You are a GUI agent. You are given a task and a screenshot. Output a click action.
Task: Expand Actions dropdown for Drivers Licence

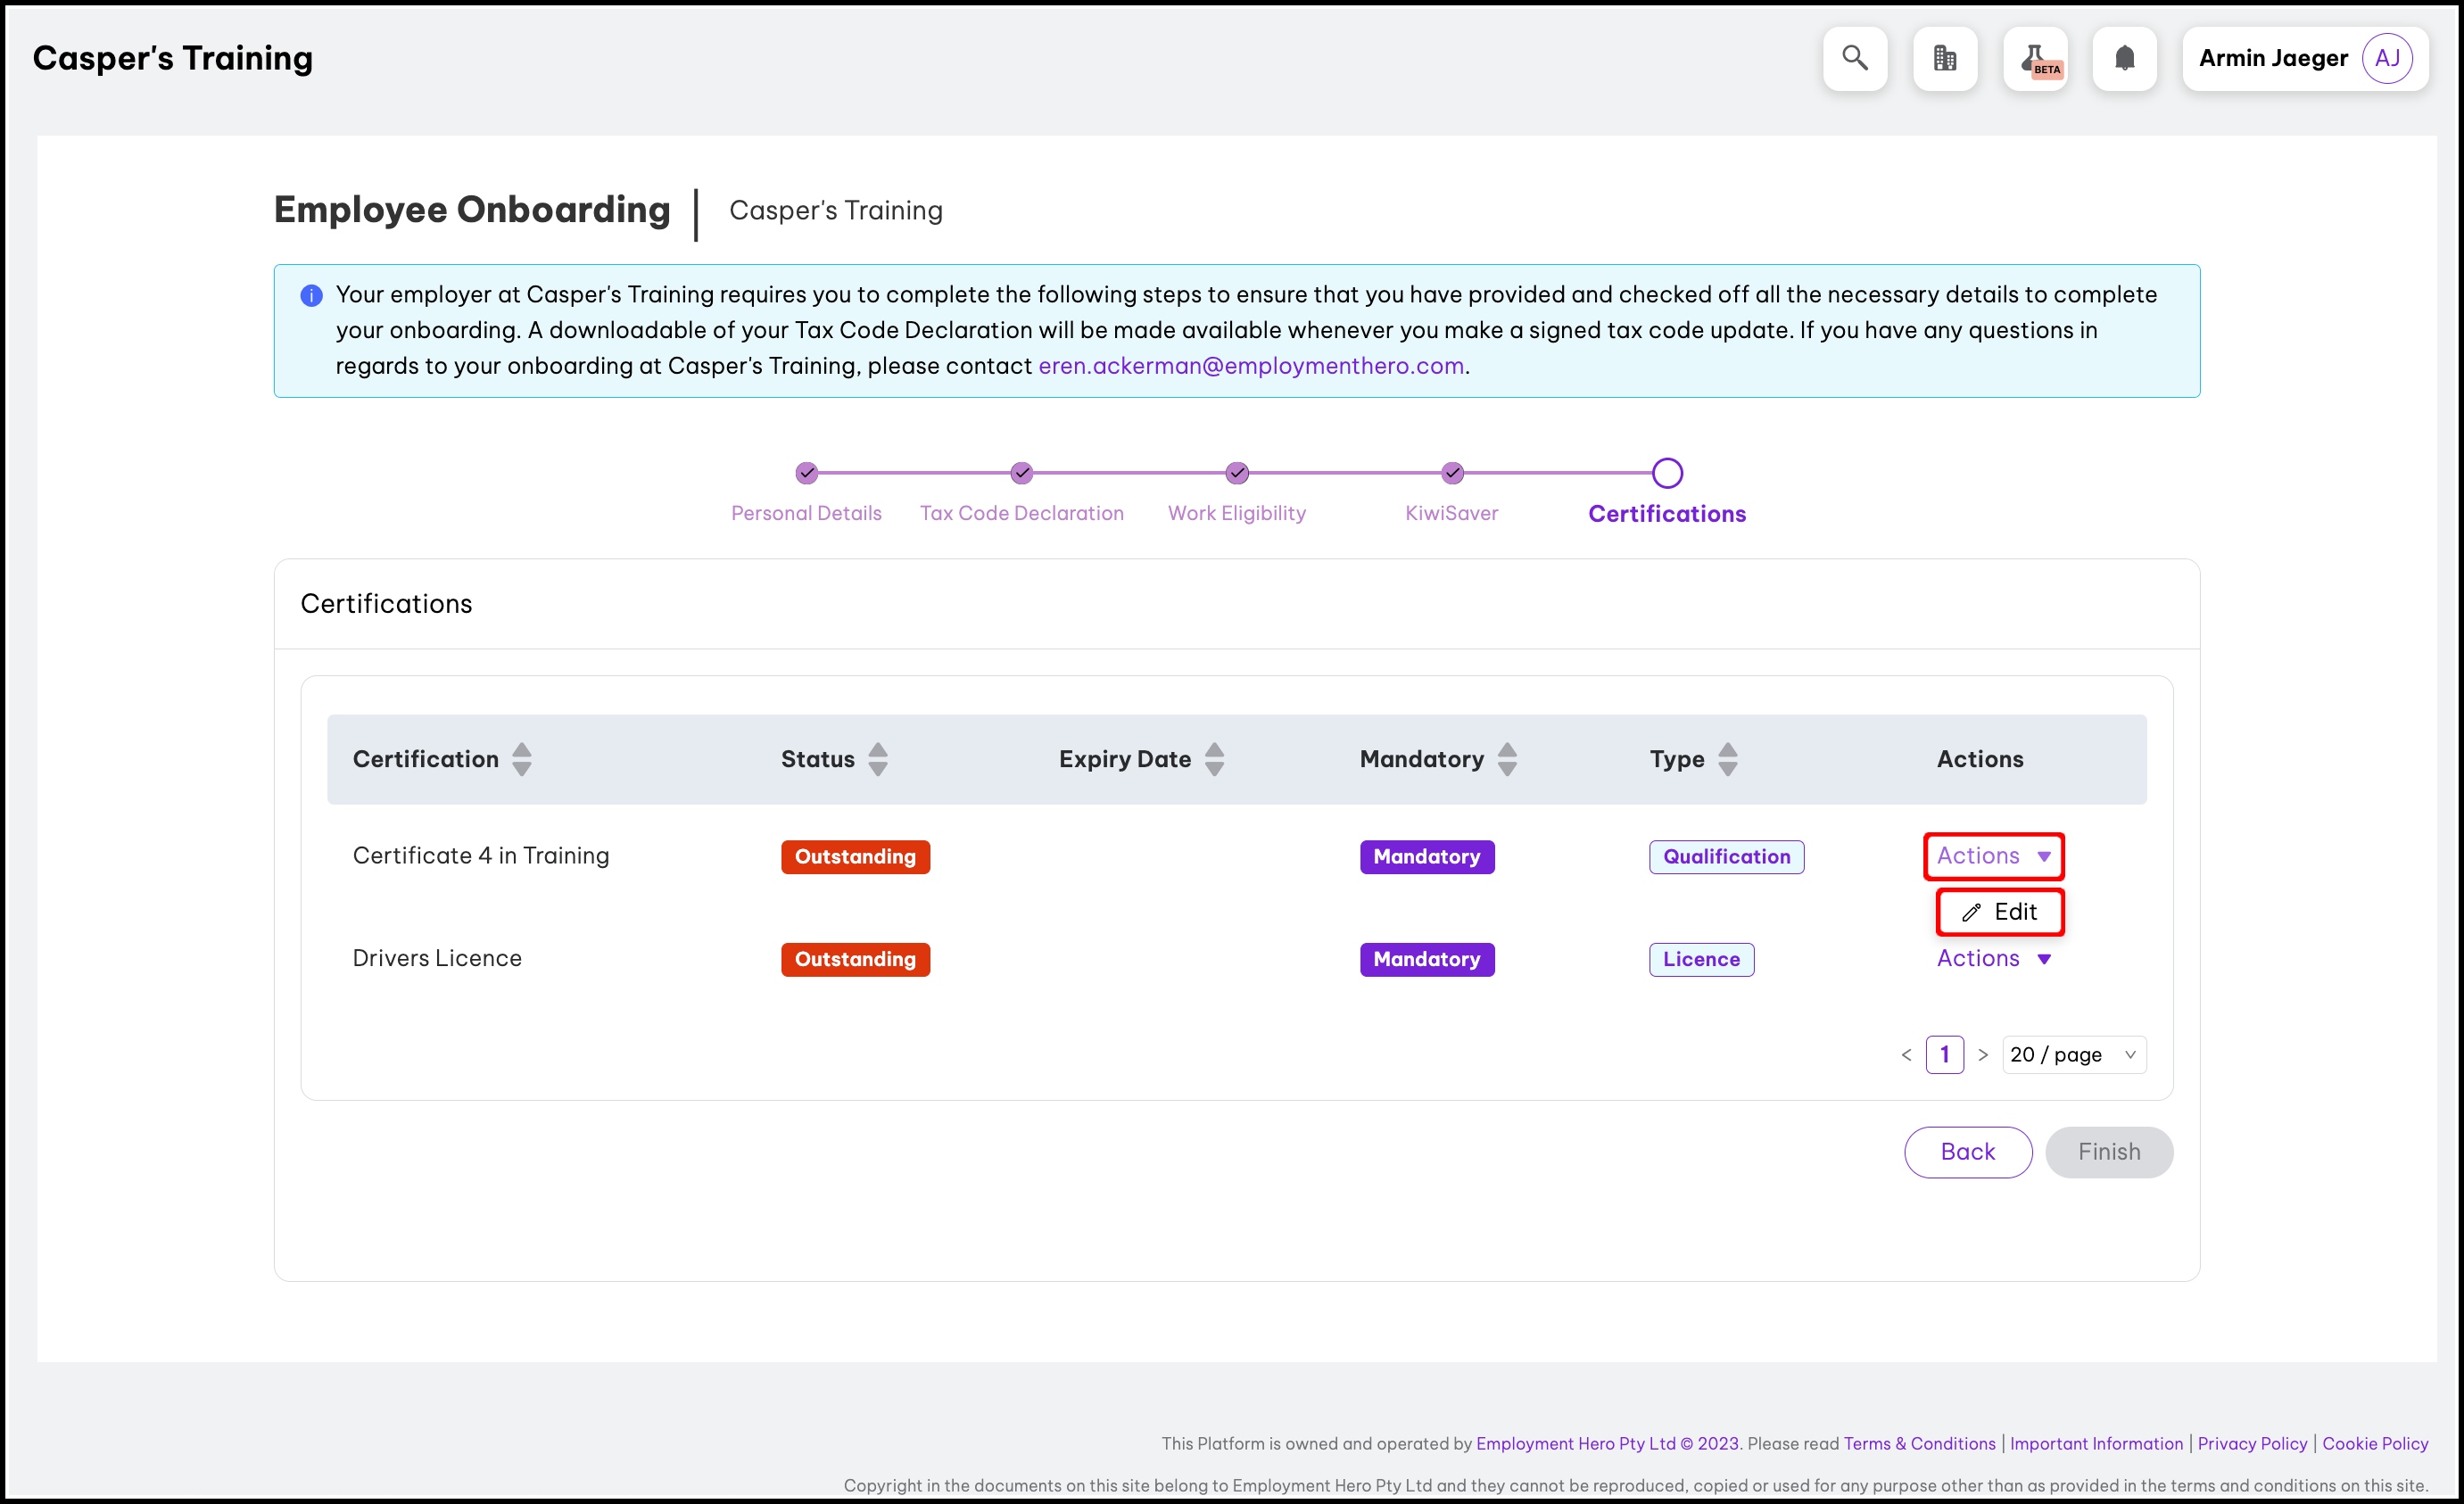click(1993, 958)
